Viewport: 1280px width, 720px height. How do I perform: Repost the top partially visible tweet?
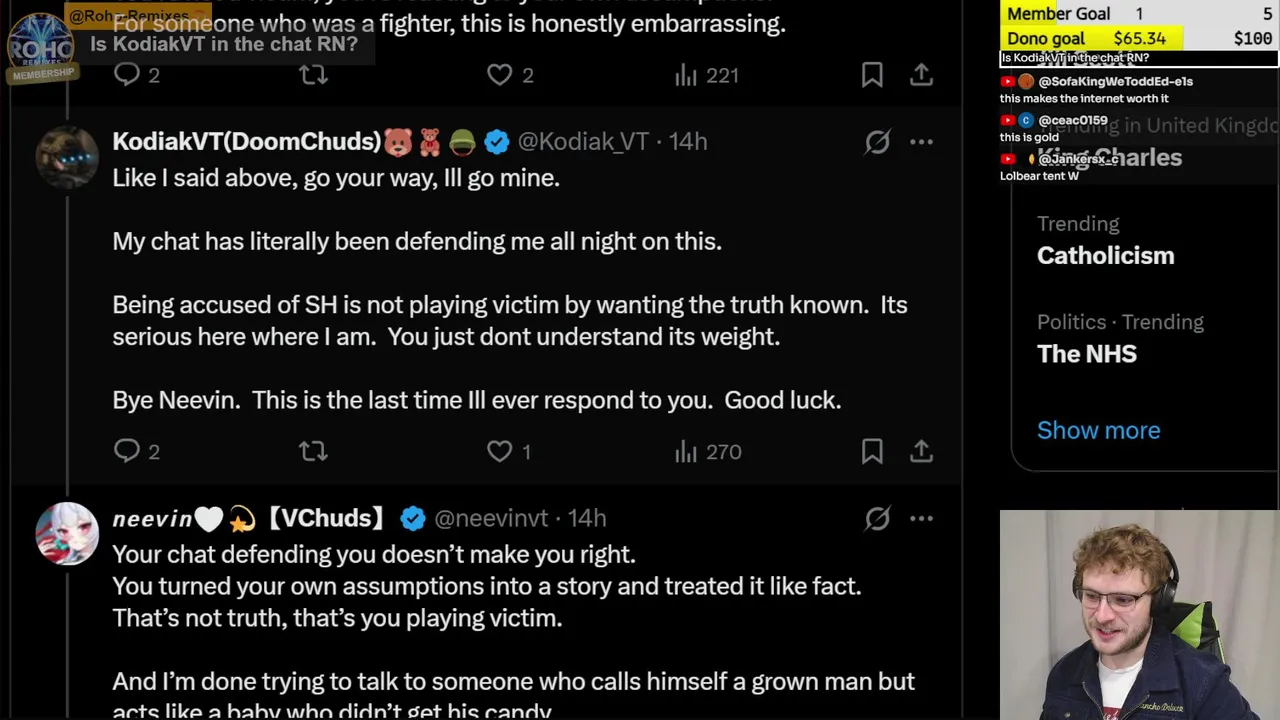313,75
